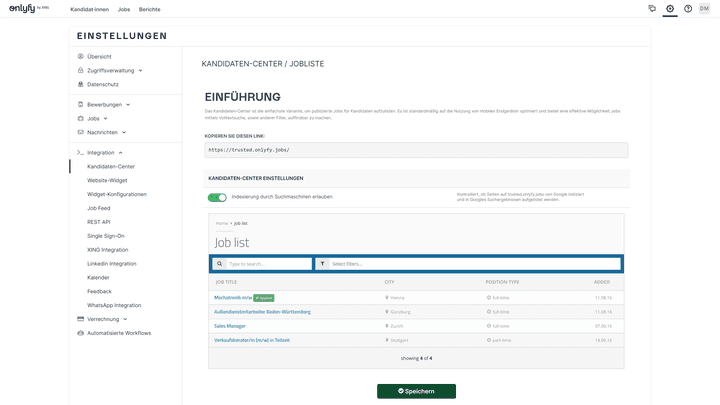
Task: Toggle search engine indexing switch
Action: coord(217,197)
